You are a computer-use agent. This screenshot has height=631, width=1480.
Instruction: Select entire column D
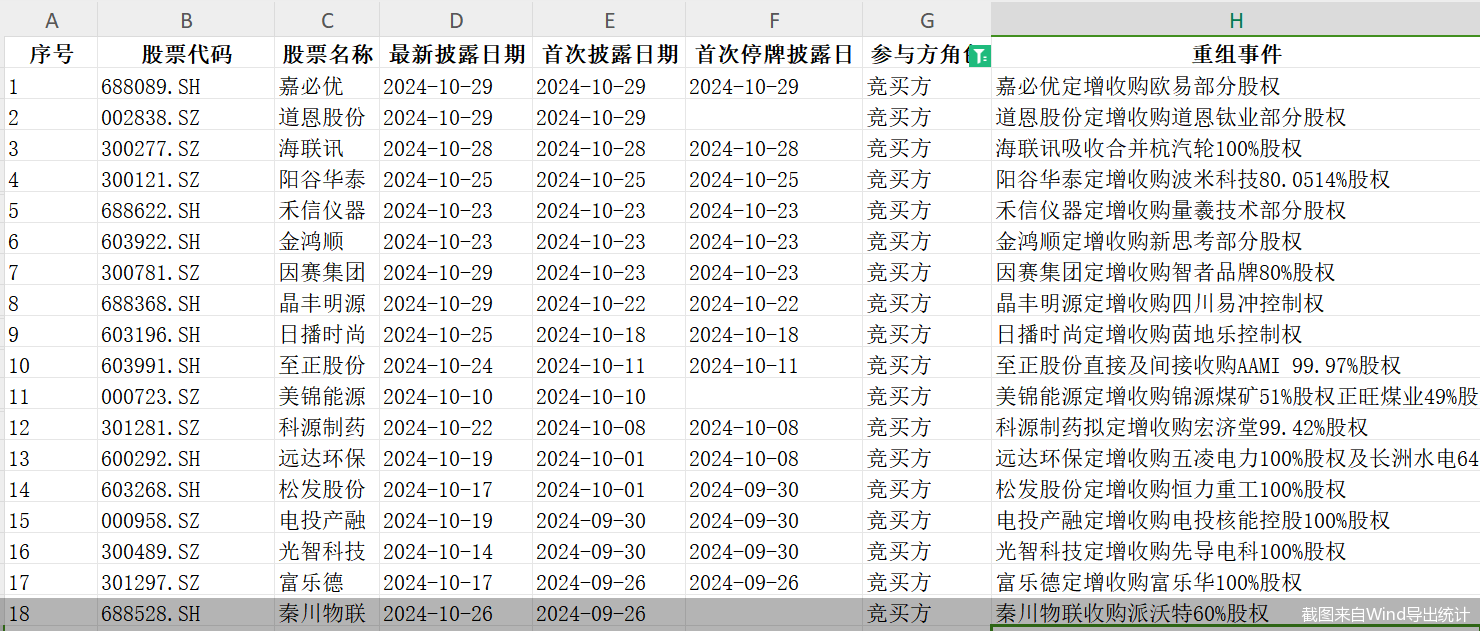pyautogui.click(x=456, y=21)
